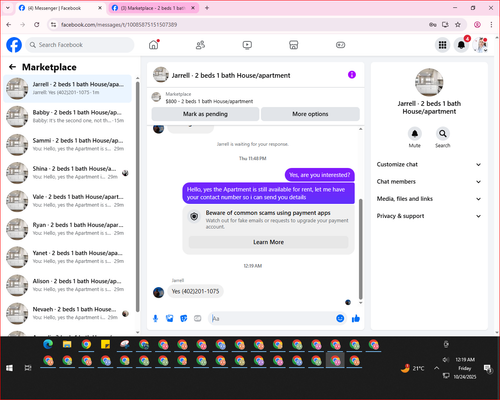Open the Jarrell conversation in the list
This screenshot has width=500, height=400.
click(x=68, y=88)
